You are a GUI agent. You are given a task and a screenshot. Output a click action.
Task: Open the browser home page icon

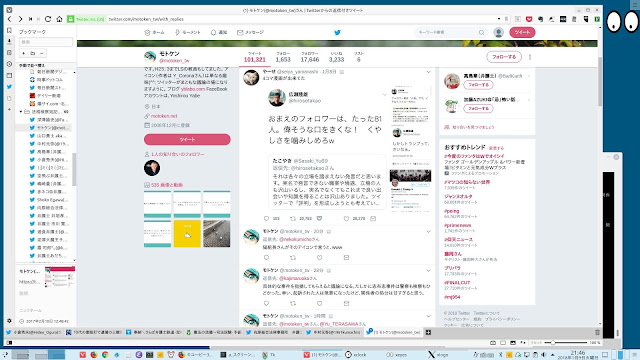(59, 19)
